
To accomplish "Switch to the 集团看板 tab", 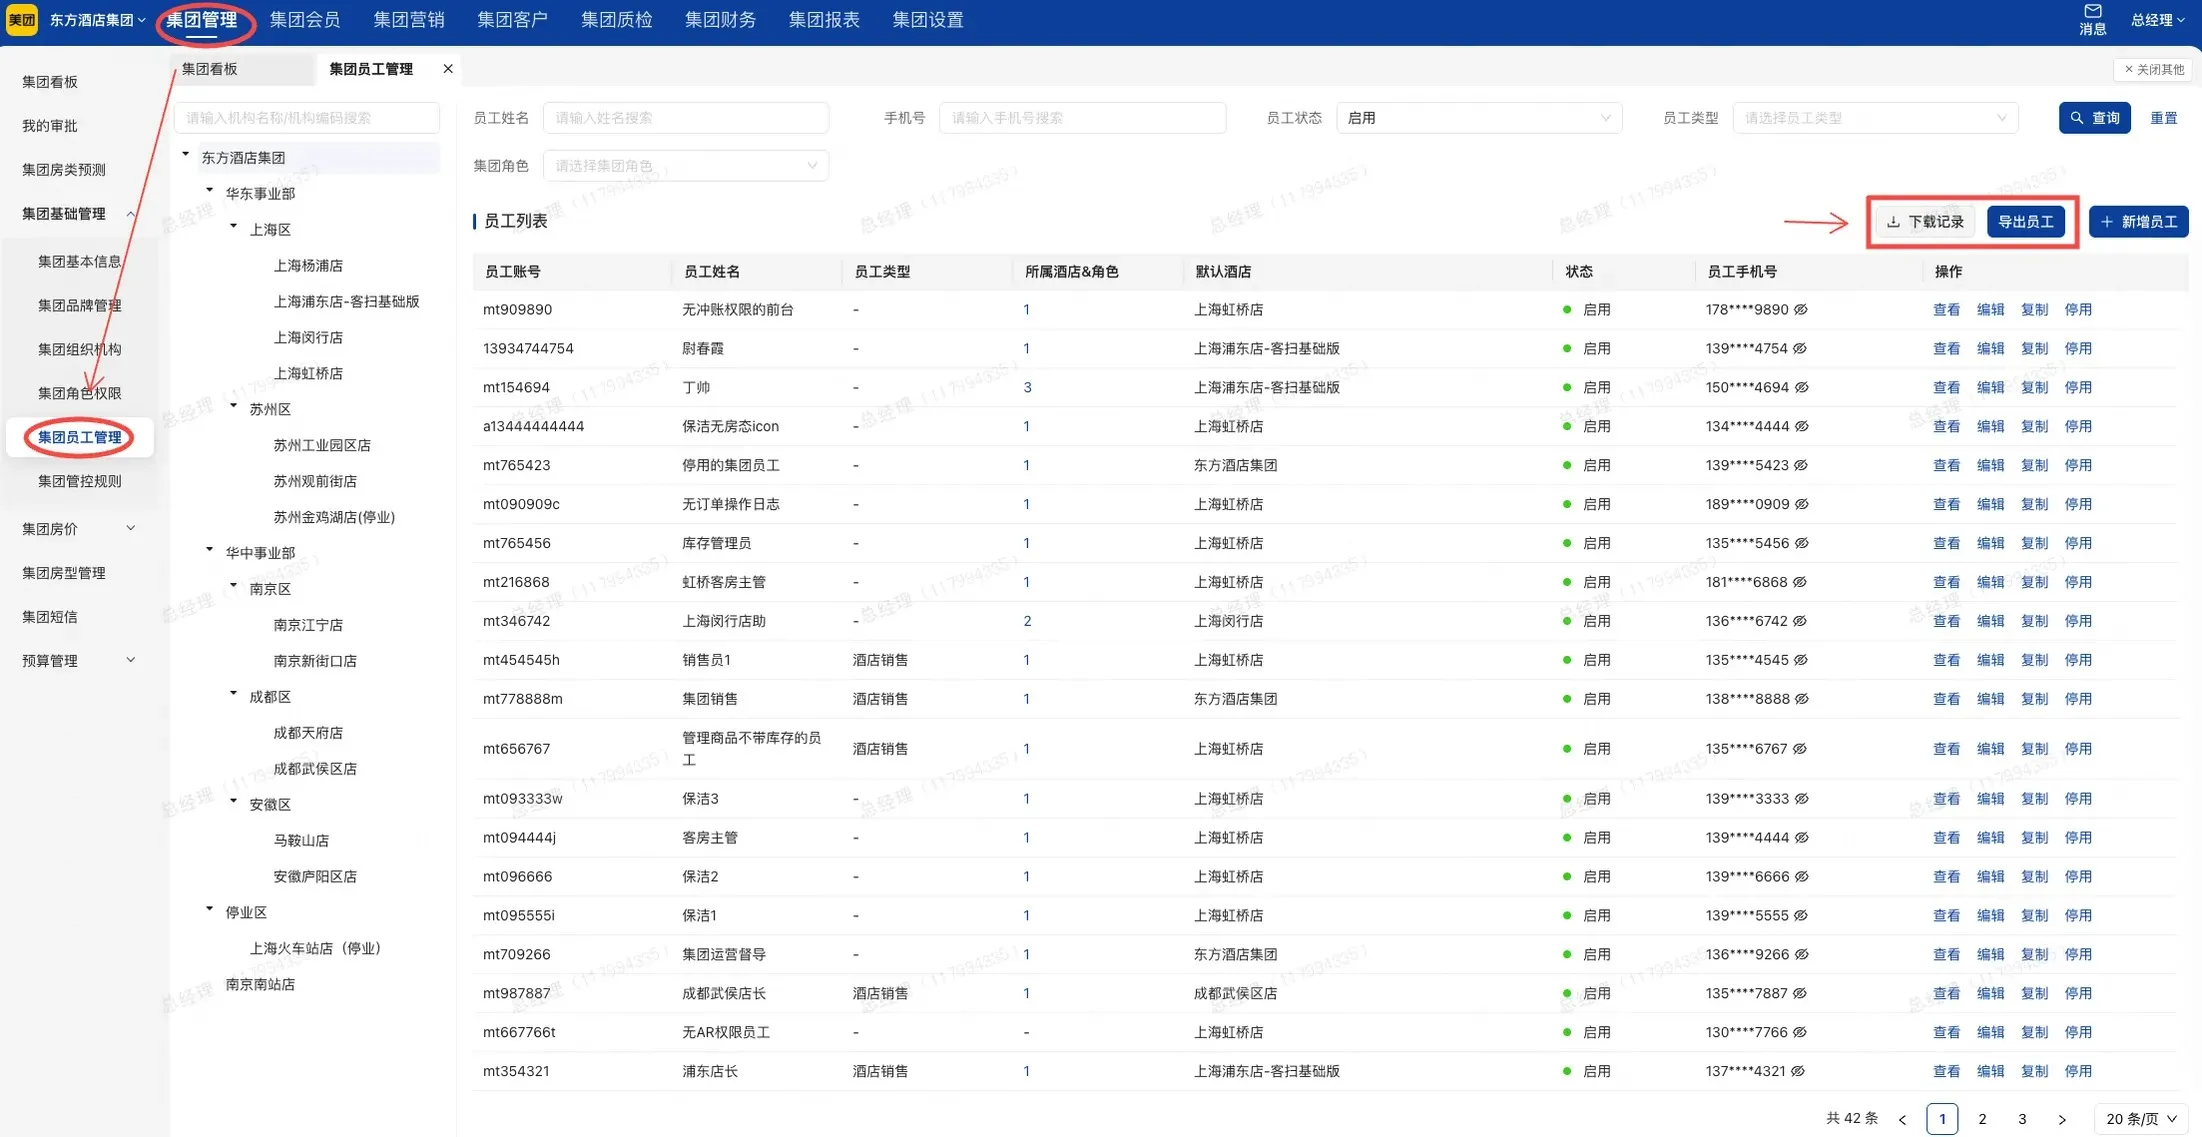I will (212, 69).
